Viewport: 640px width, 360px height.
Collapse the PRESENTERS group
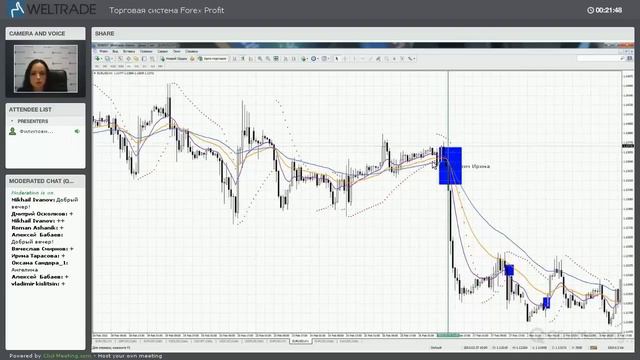tap(12, 121)
